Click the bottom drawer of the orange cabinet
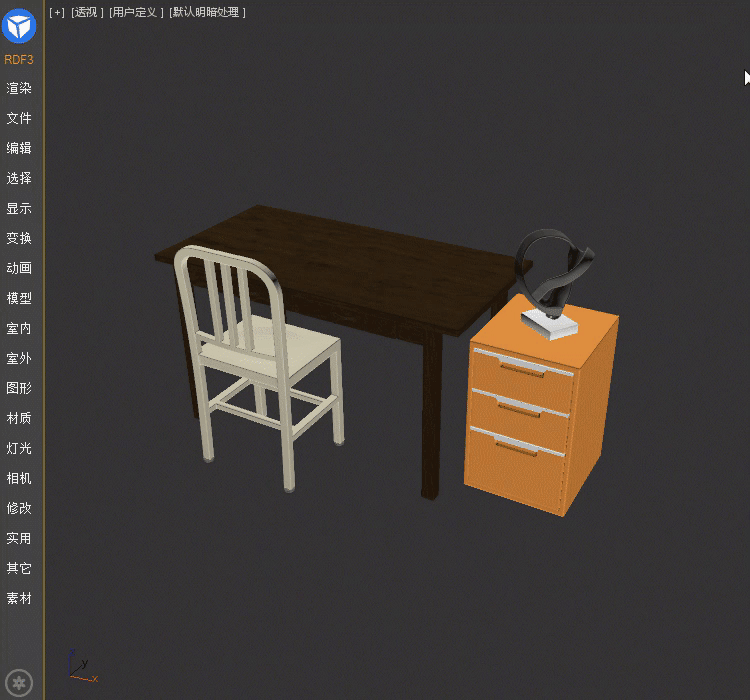This screenshot has height=700, width=750. [516, 471]
